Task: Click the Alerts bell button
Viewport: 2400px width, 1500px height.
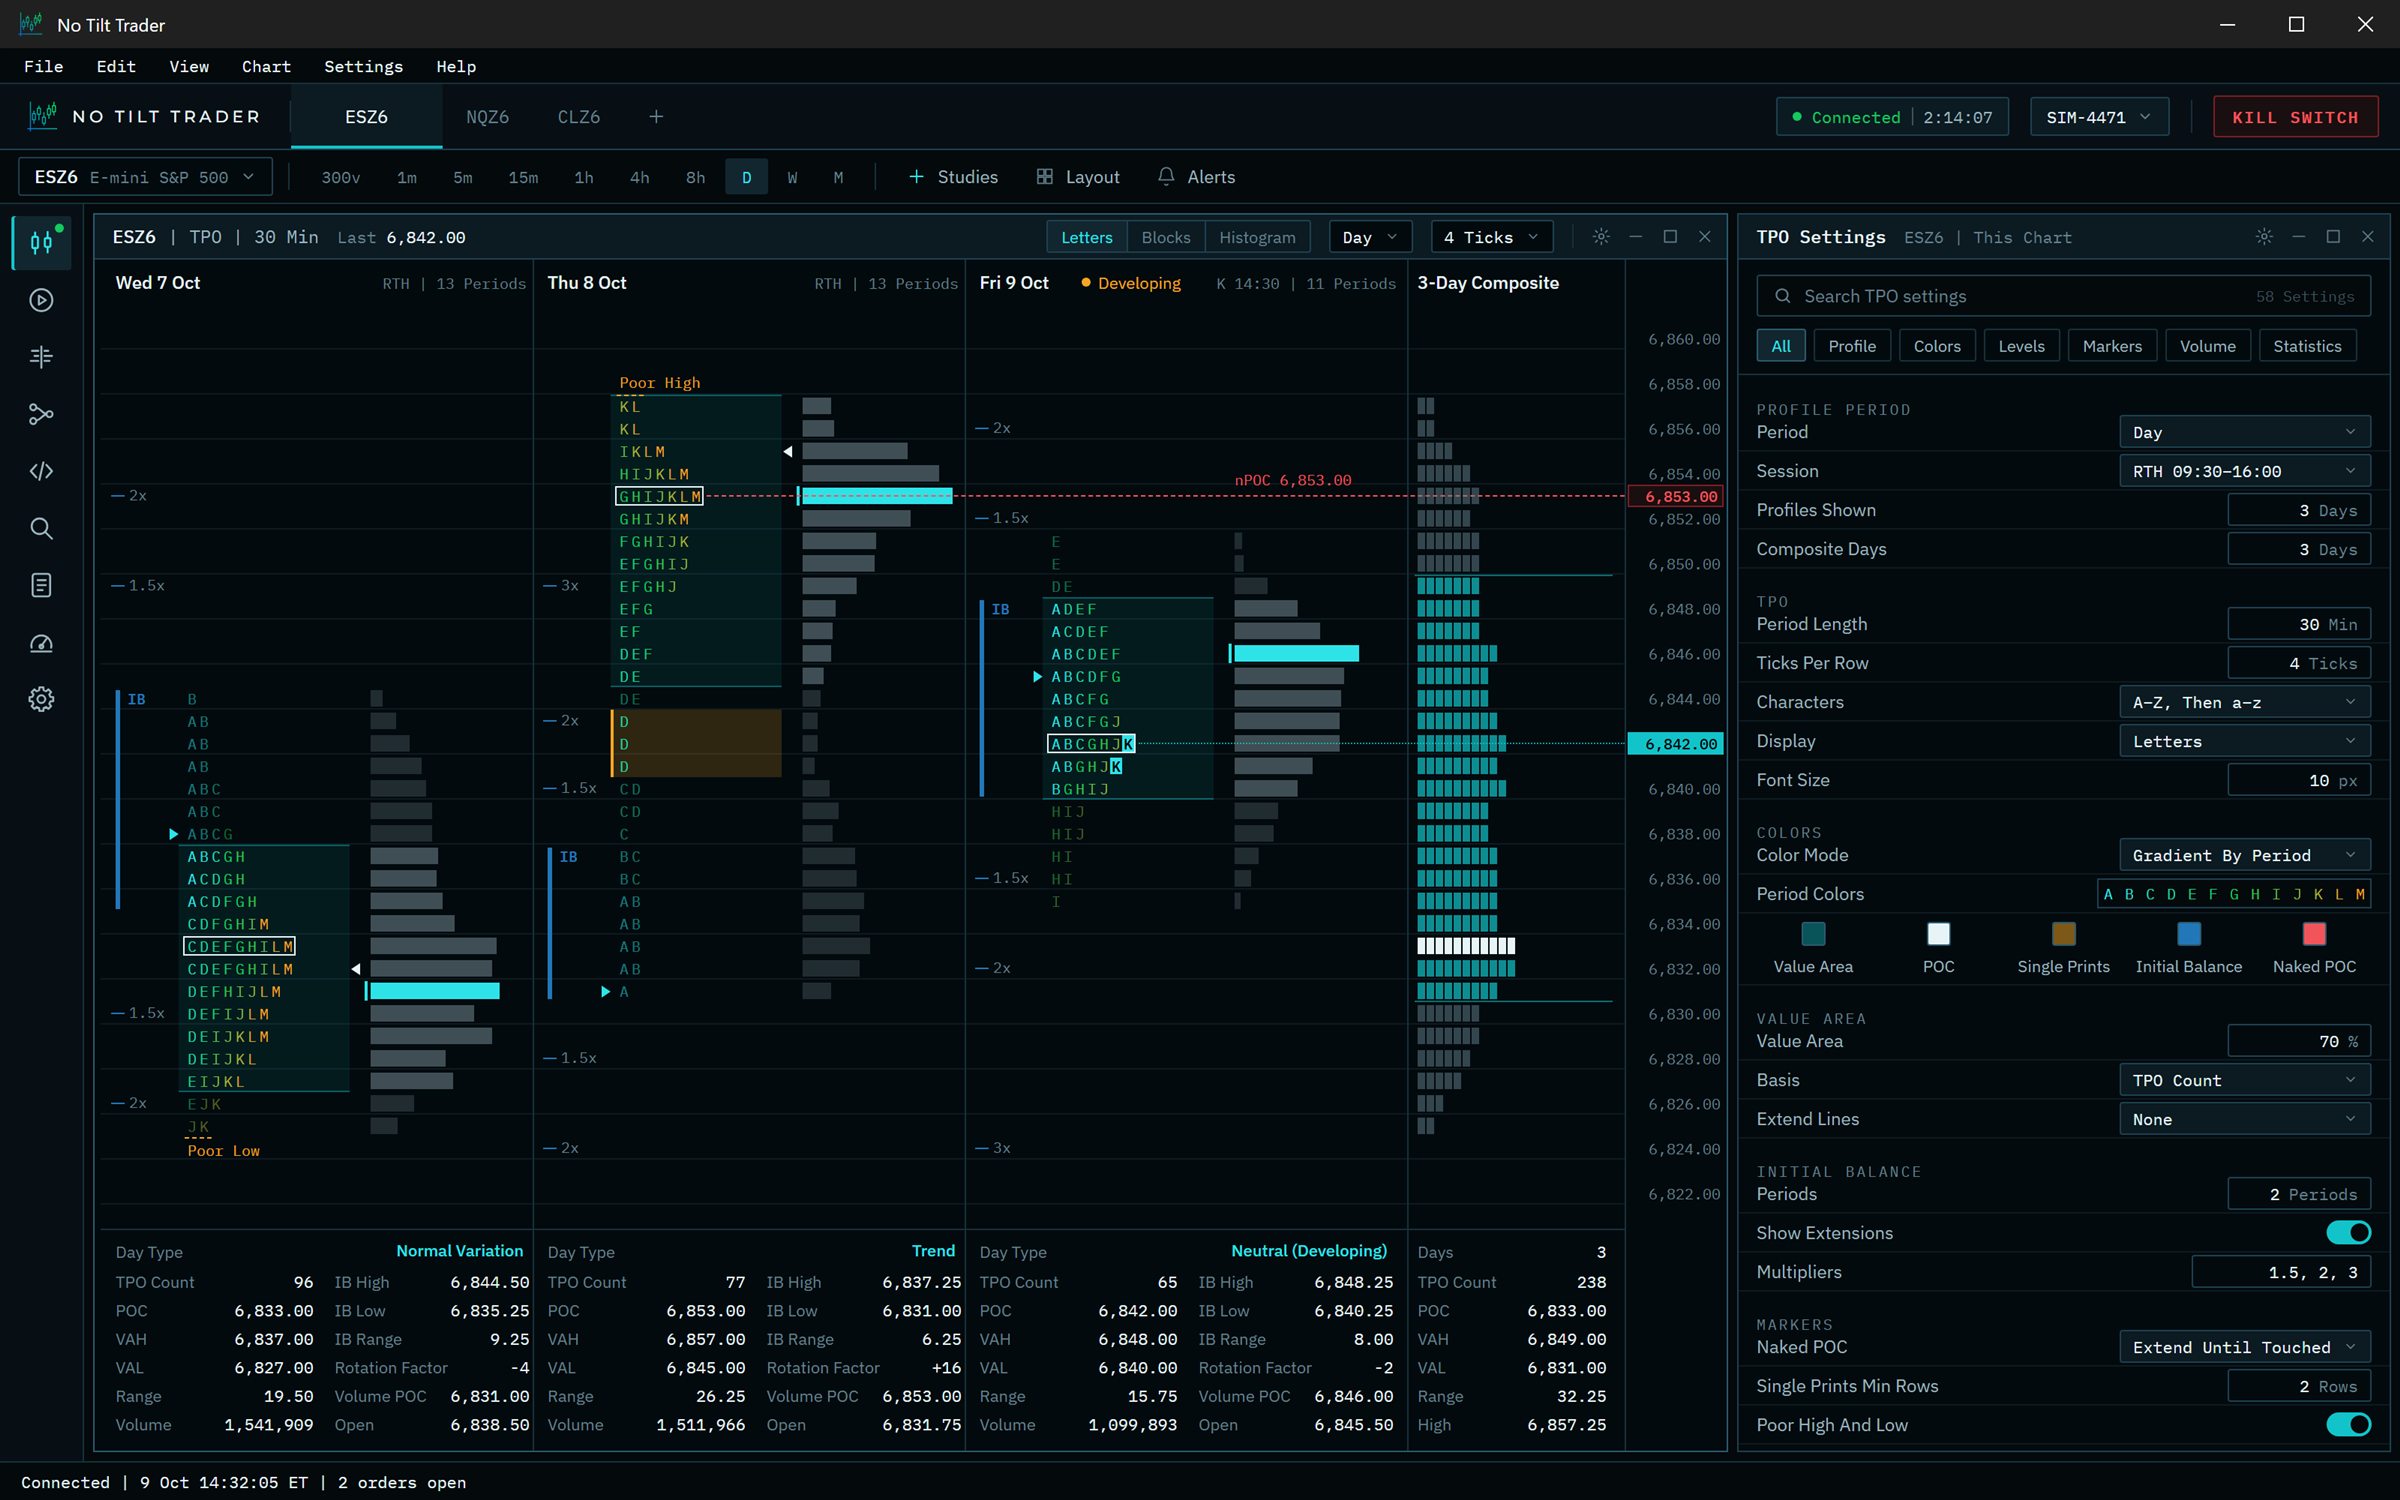Action: 1196,177
